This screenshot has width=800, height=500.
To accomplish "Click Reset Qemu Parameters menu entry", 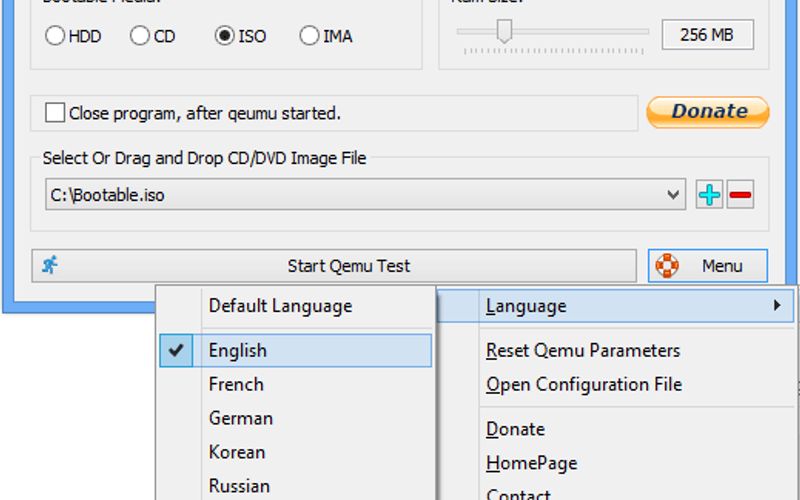I will [582, 350].
